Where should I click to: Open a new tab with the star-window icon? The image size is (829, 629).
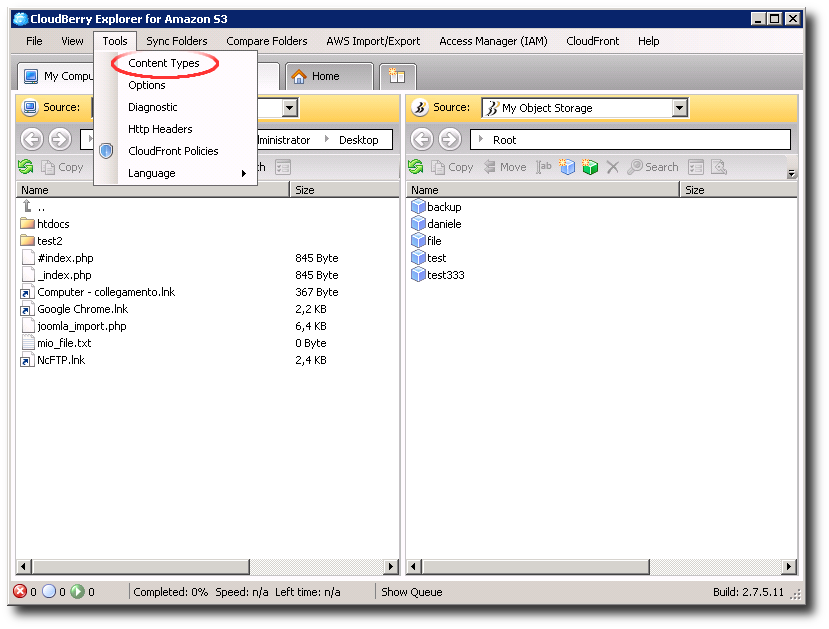(x=398, y=77)
